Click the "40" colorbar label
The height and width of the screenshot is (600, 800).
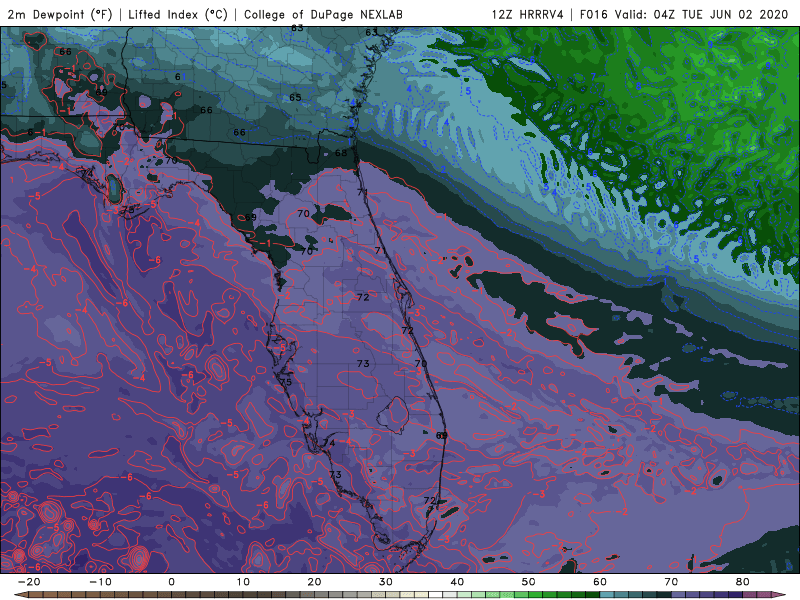pos(457,582)
